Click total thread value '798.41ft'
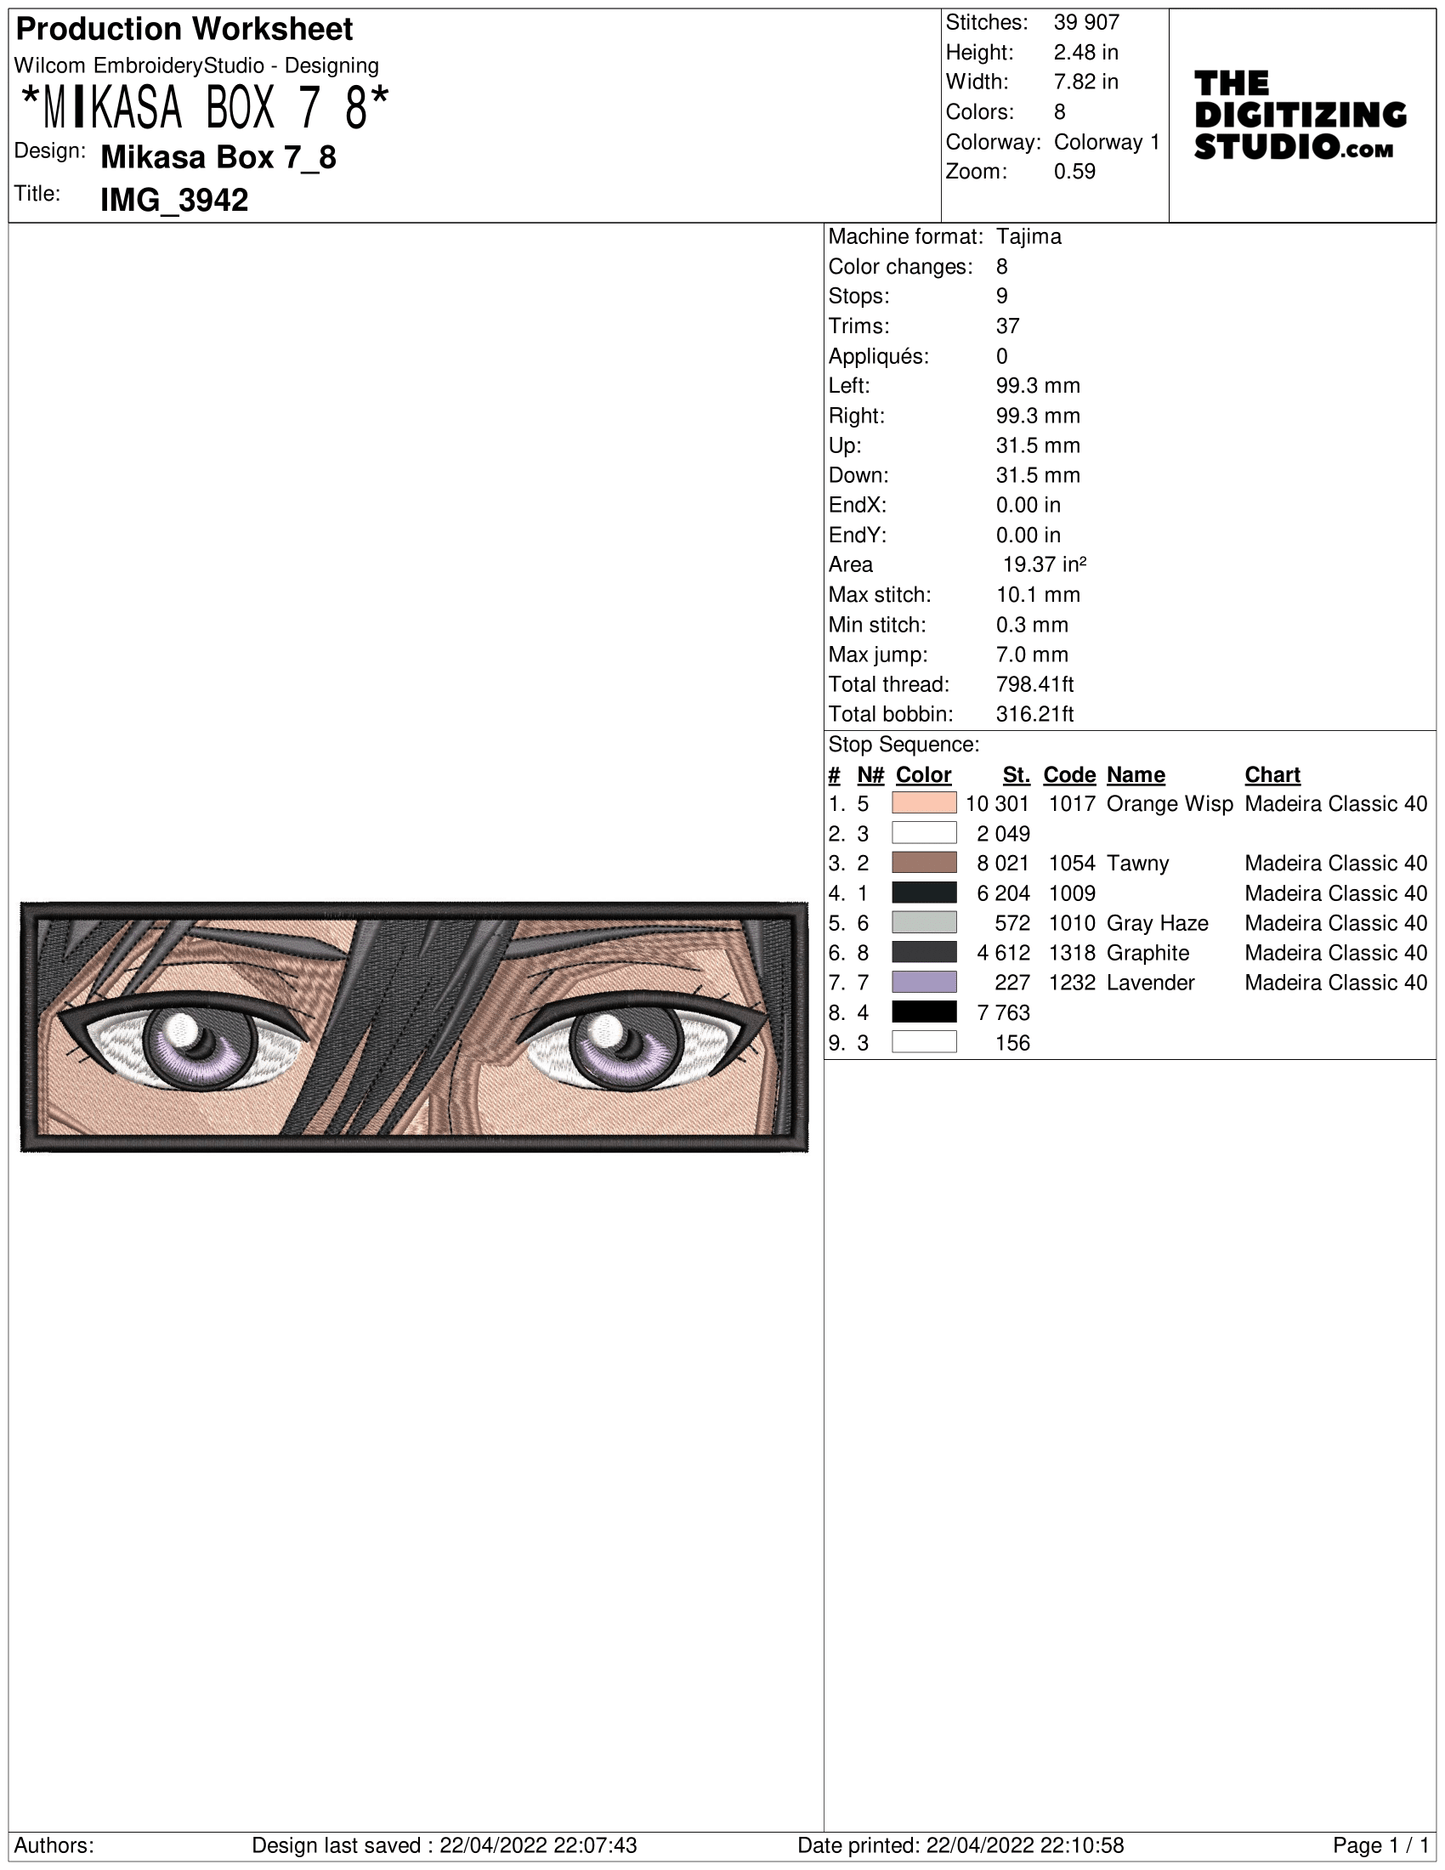This screenshot has width=1445, height=1870. pos(1035,685)
